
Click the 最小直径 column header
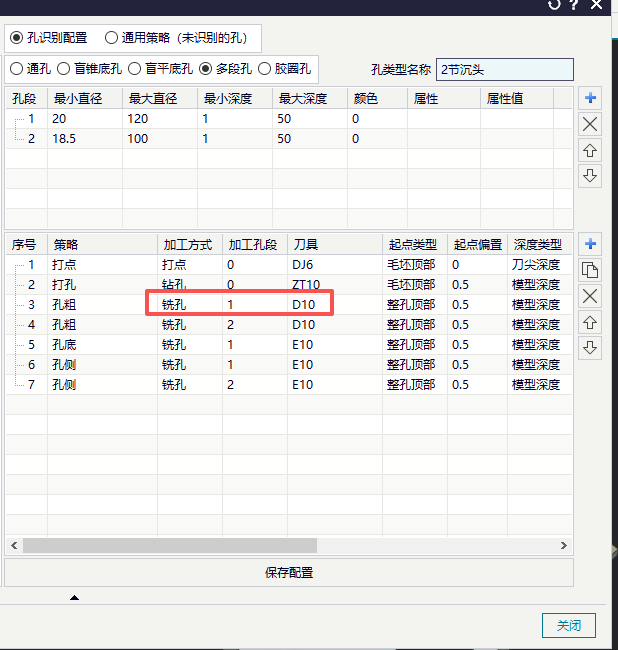[x=85, y=99]
